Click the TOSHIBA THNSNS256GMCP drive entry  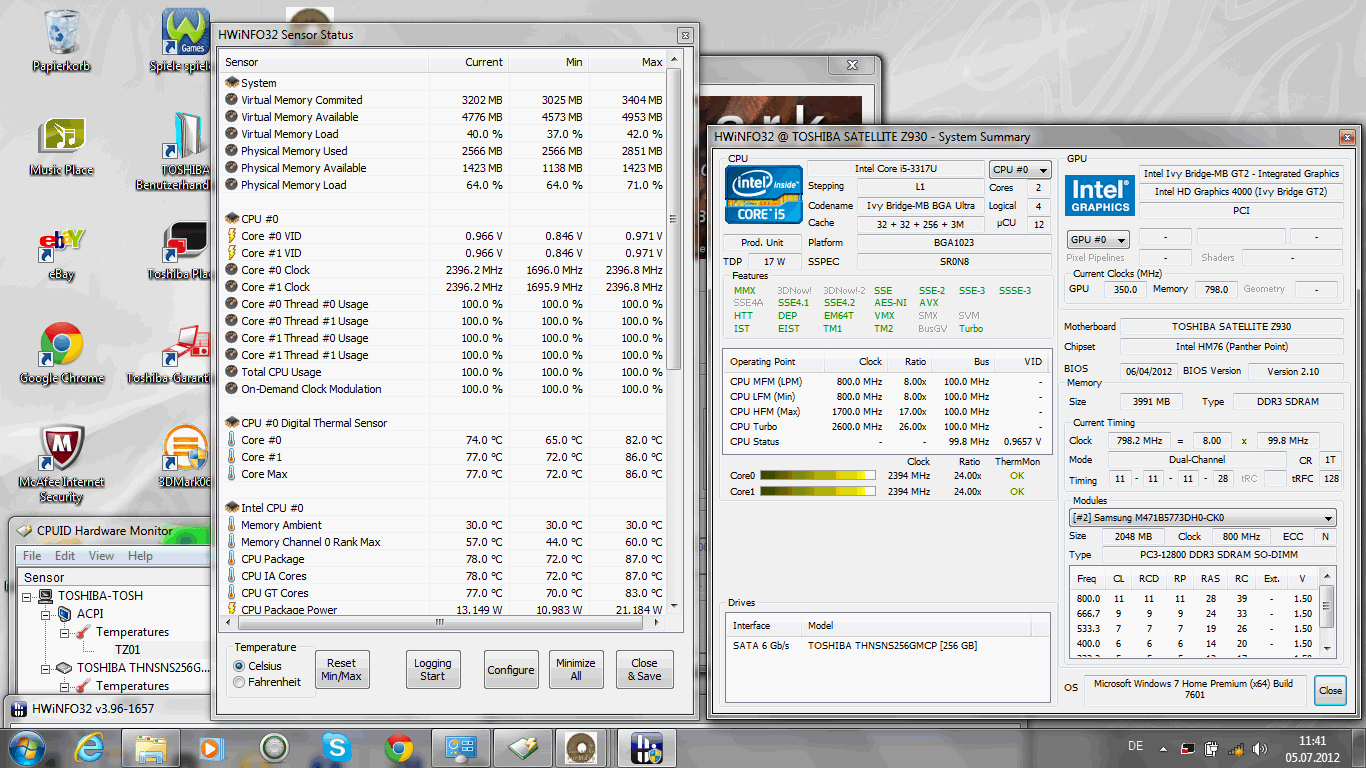[888, 646]
